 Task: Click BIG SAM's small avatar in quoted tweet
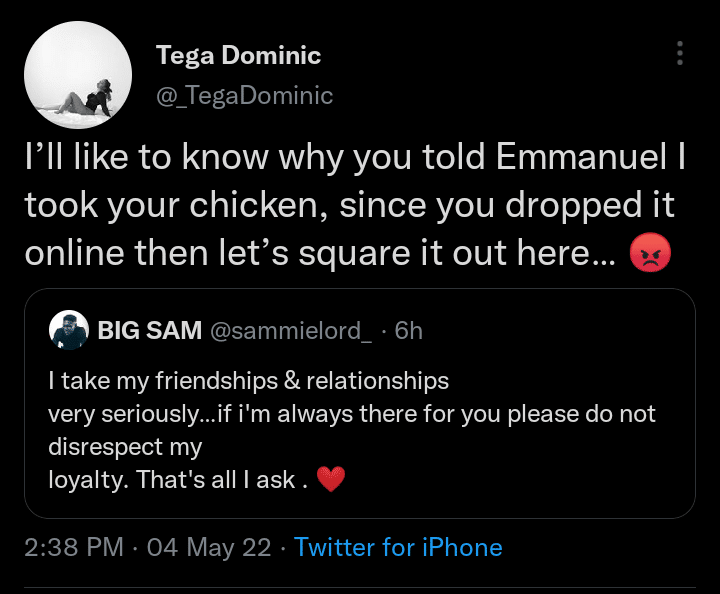coord(69,330)
